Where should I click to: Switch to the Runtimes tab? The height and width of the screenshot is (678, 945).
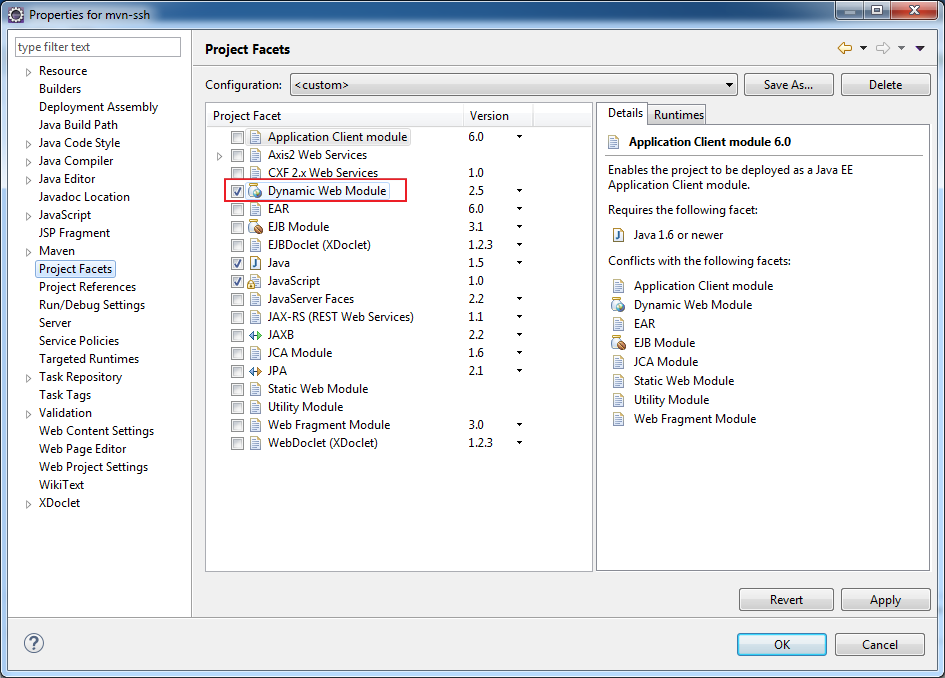point(678,115)
